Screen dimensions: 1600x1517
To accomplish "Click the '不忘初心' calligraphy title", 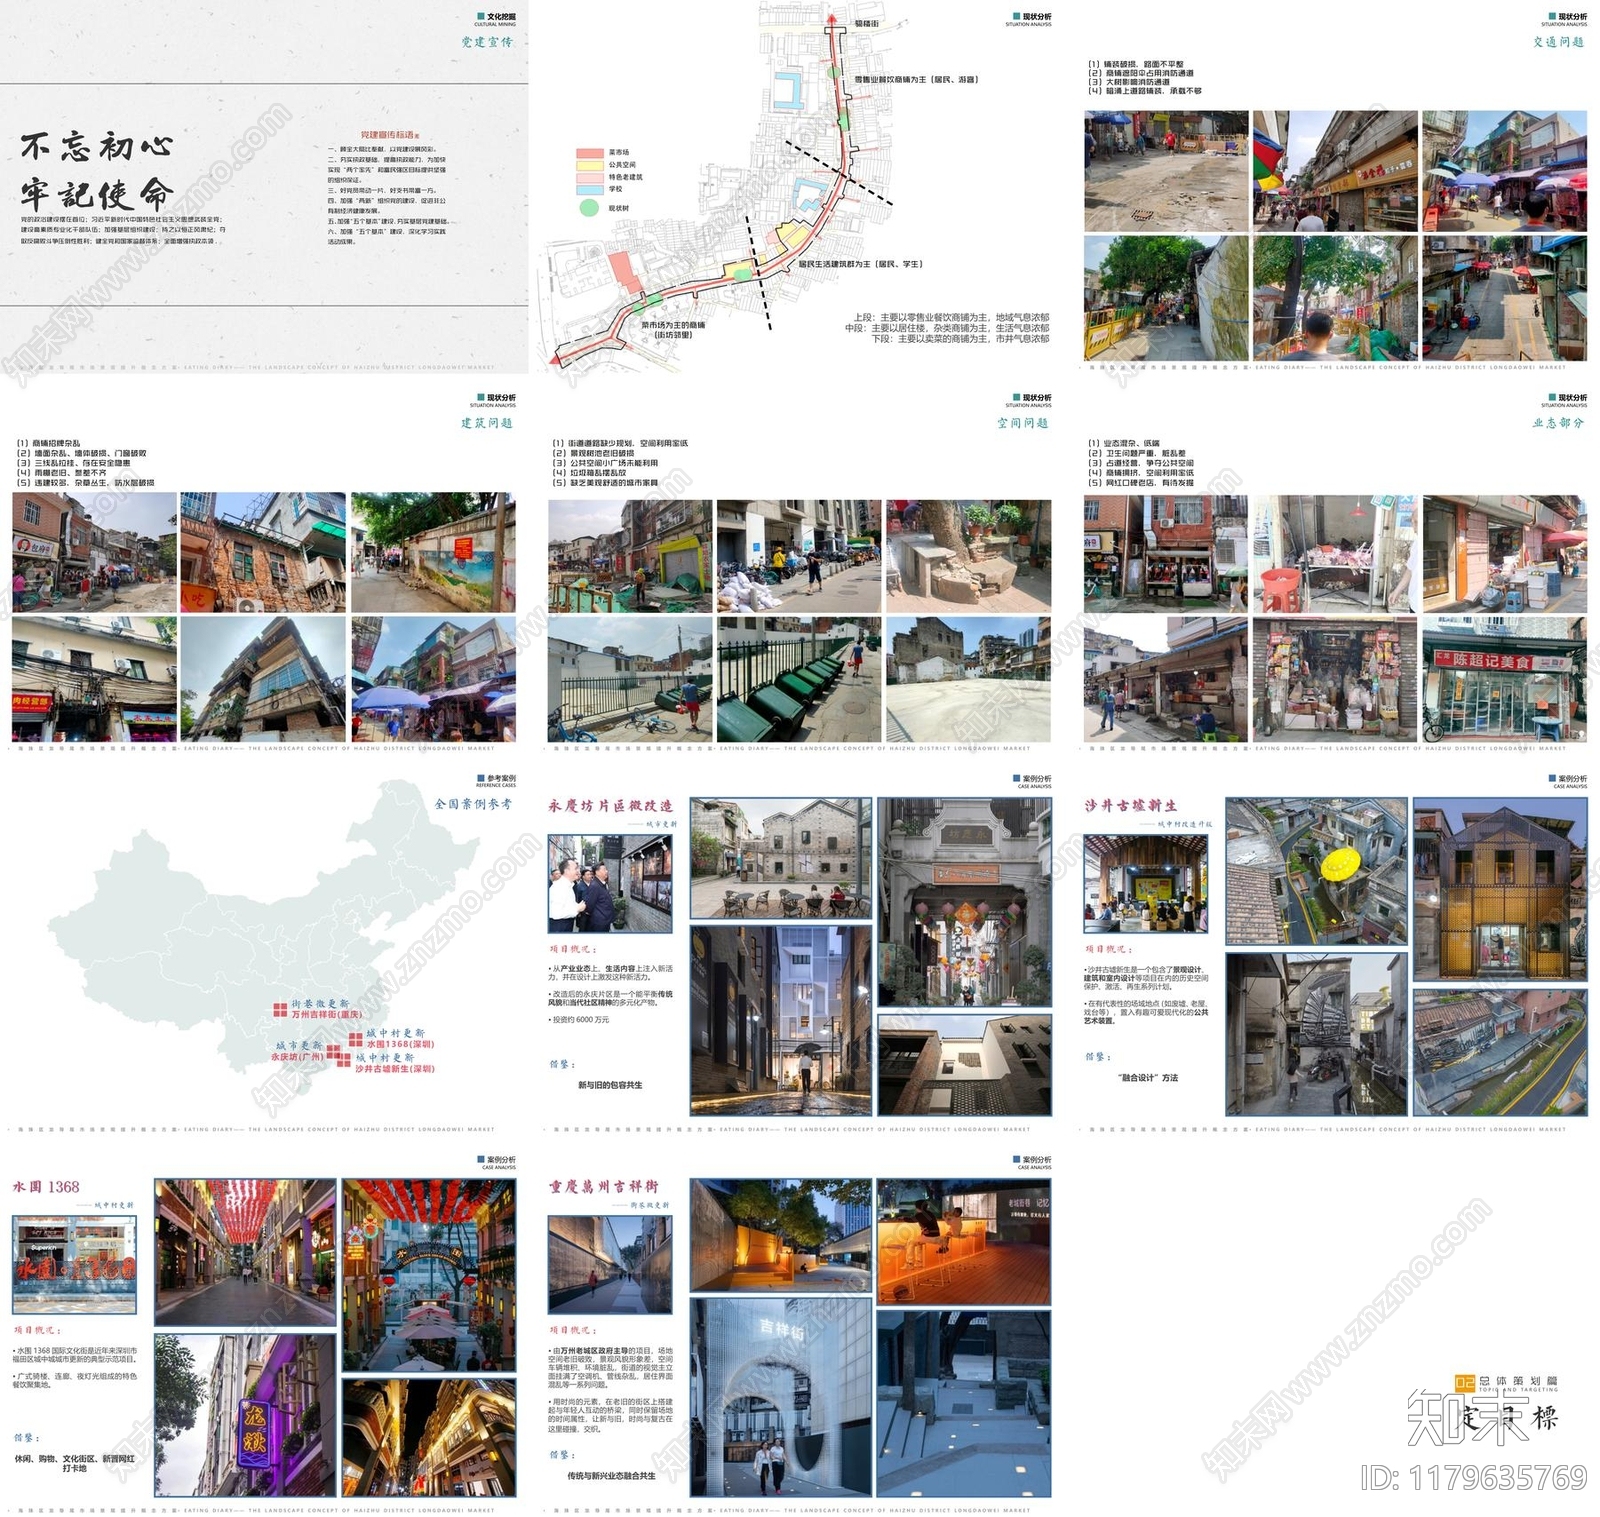I will pos(97,146).
